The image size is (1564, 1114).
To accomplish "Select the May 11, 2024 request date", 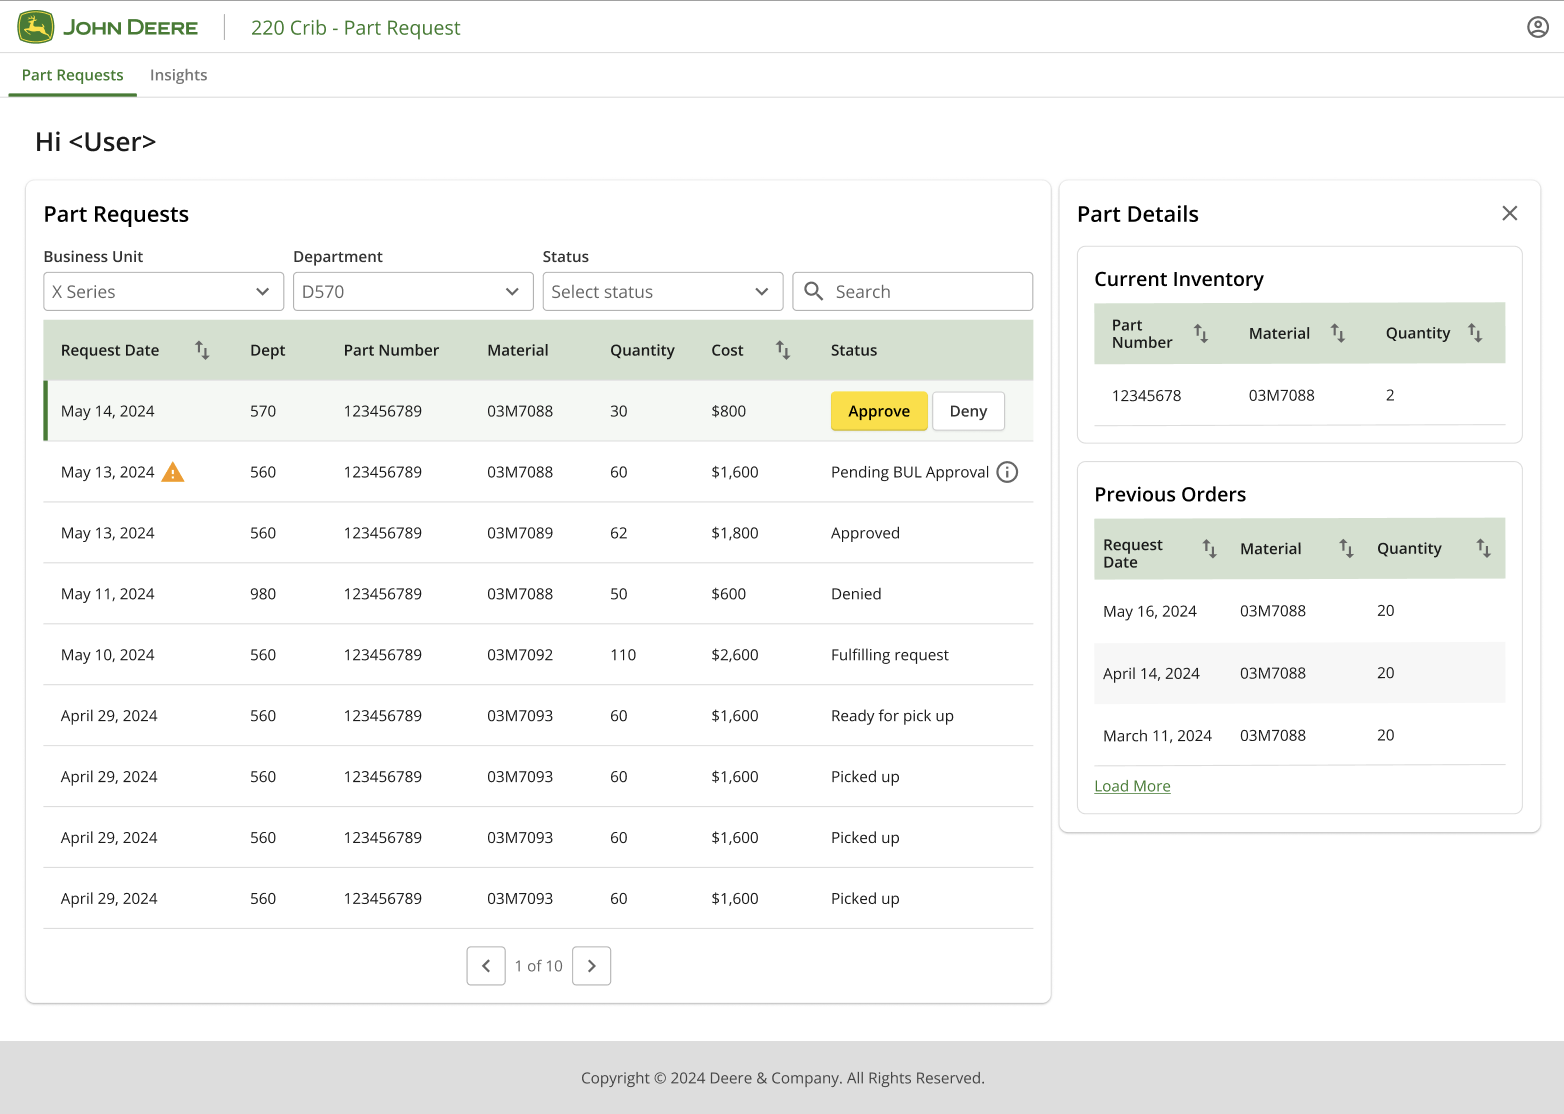I will (108, 594).
